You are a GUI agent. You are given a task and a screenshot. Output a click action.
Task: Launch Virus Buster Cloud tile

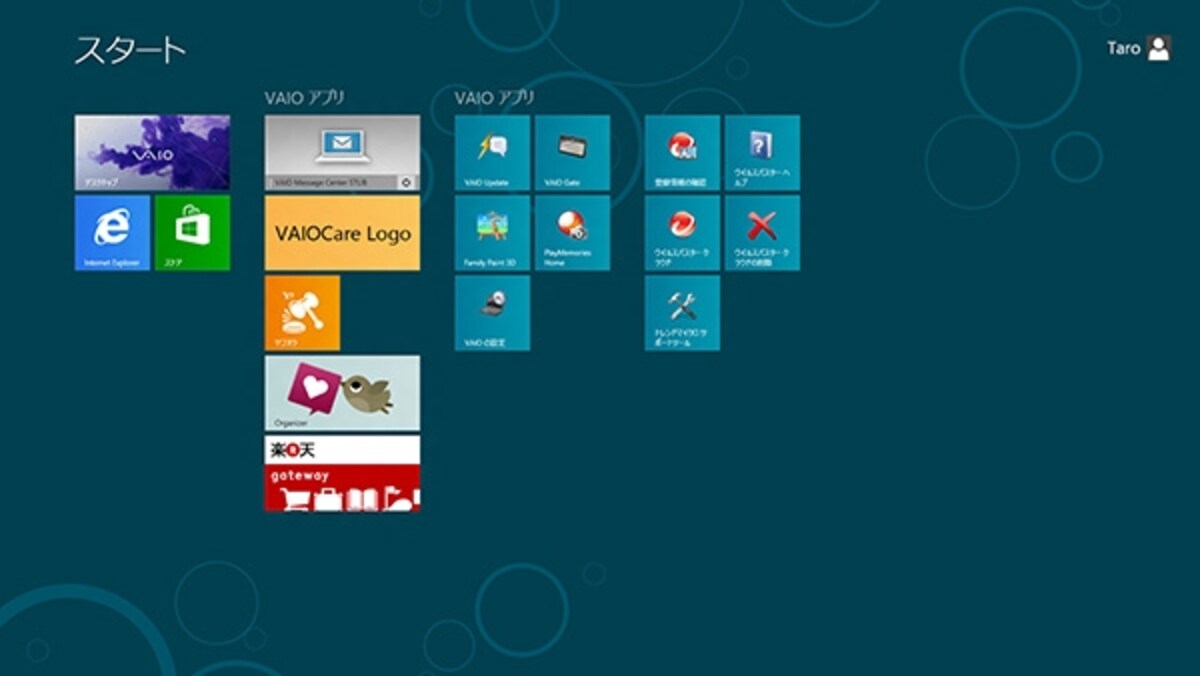tap(682, 233)
